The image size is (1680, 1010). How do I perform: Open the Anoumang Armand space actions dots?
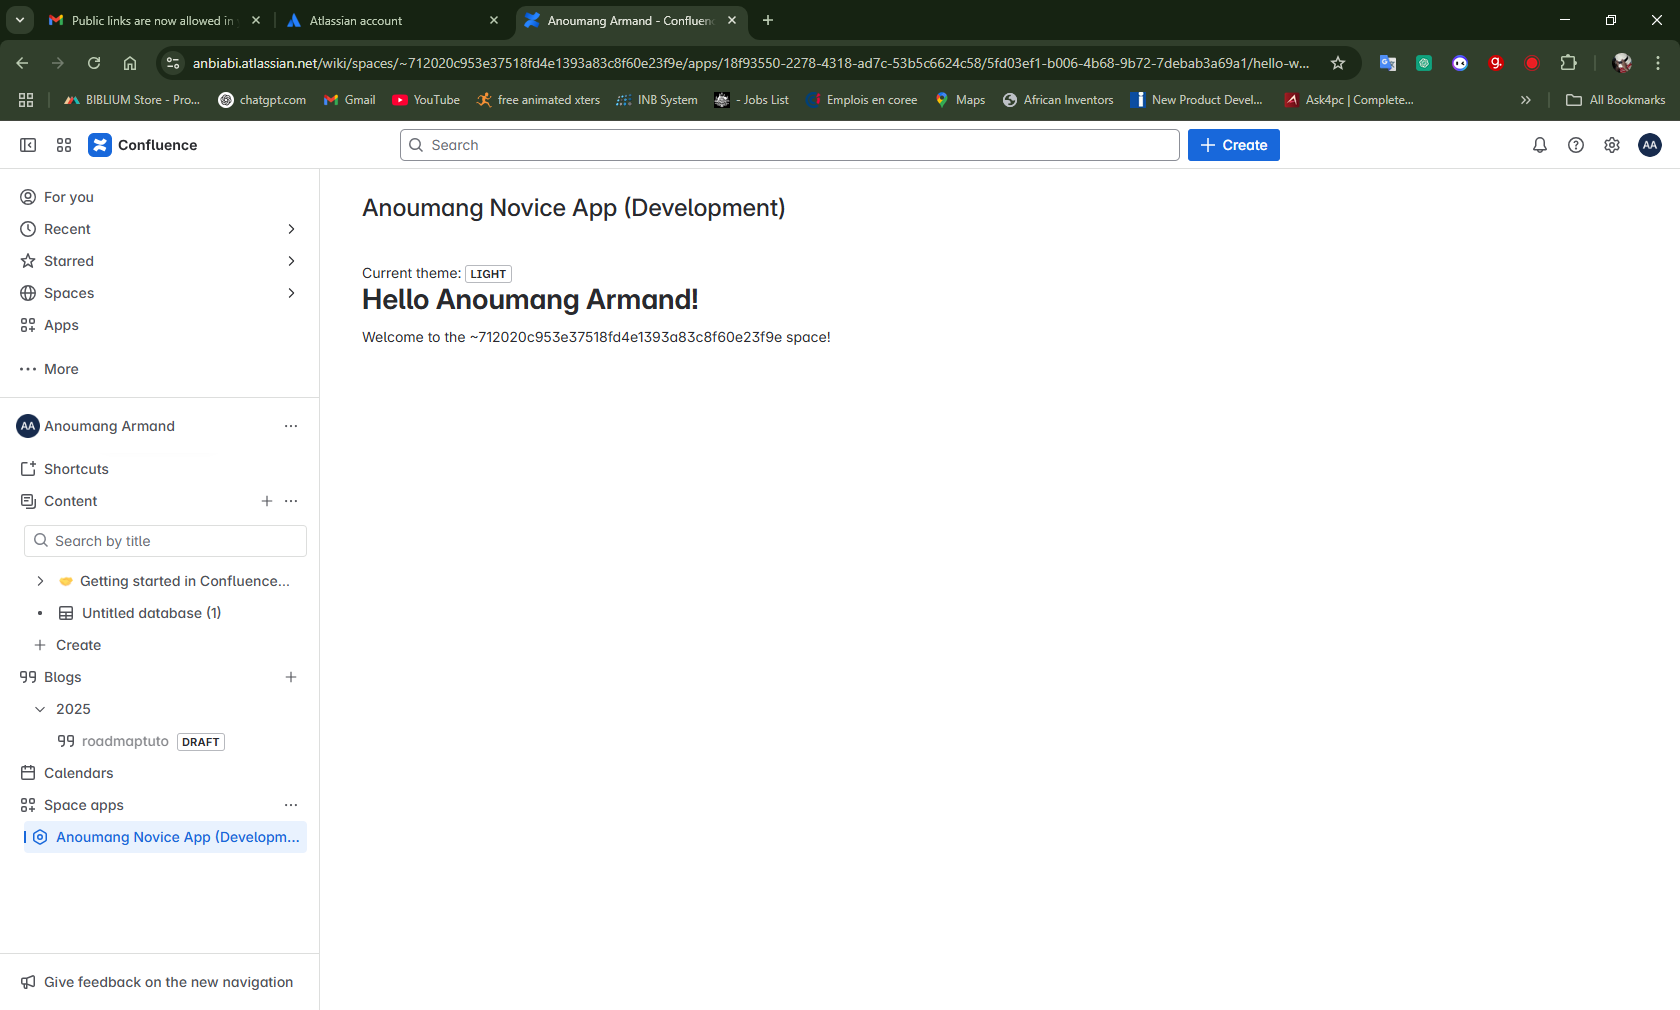291,426
